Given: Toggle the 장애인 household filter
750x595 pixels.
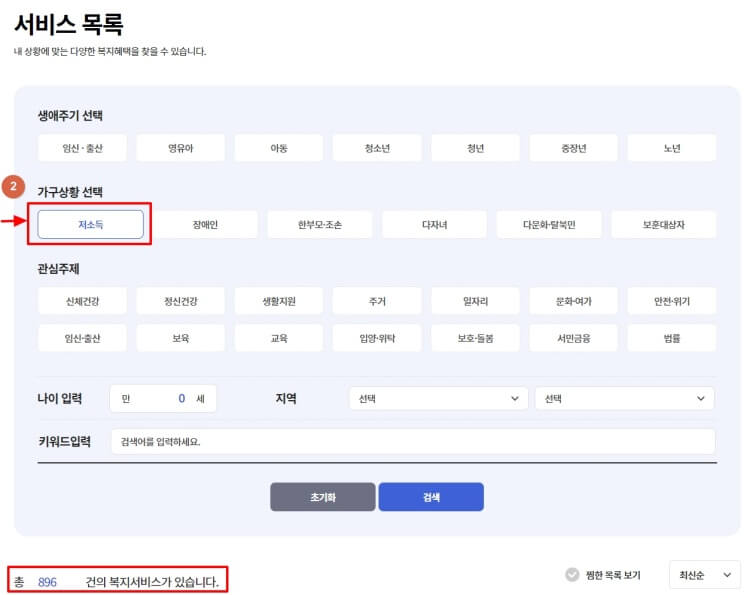Looking at the screenshot, I should 205,224.
